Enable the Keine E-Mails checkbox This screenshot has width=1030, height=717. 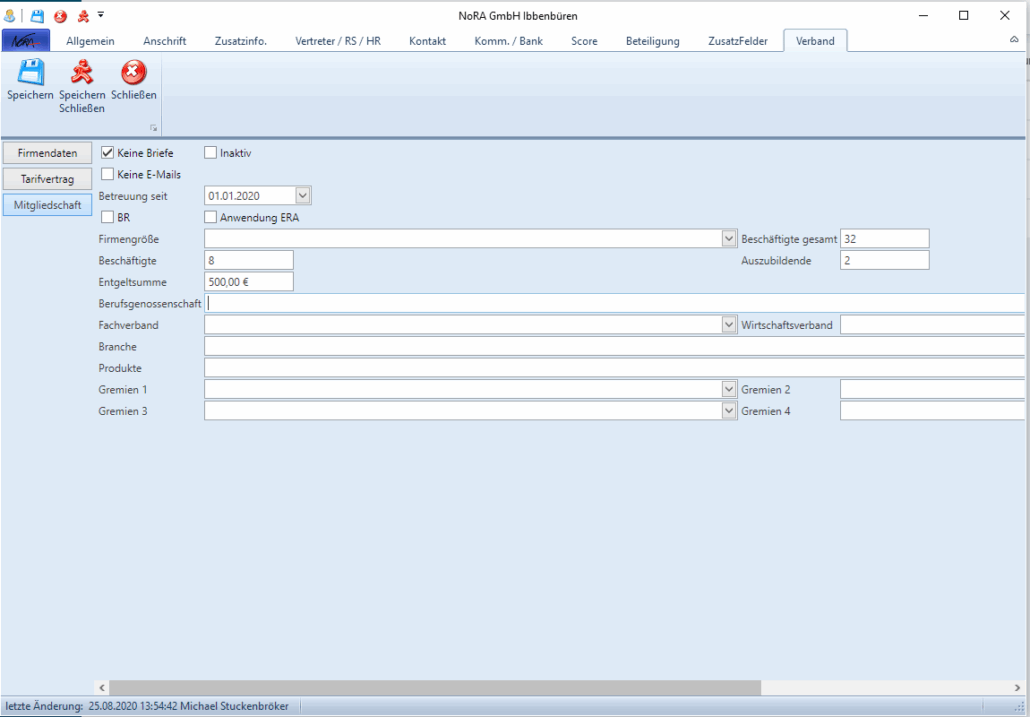click(x=108, y=174)
